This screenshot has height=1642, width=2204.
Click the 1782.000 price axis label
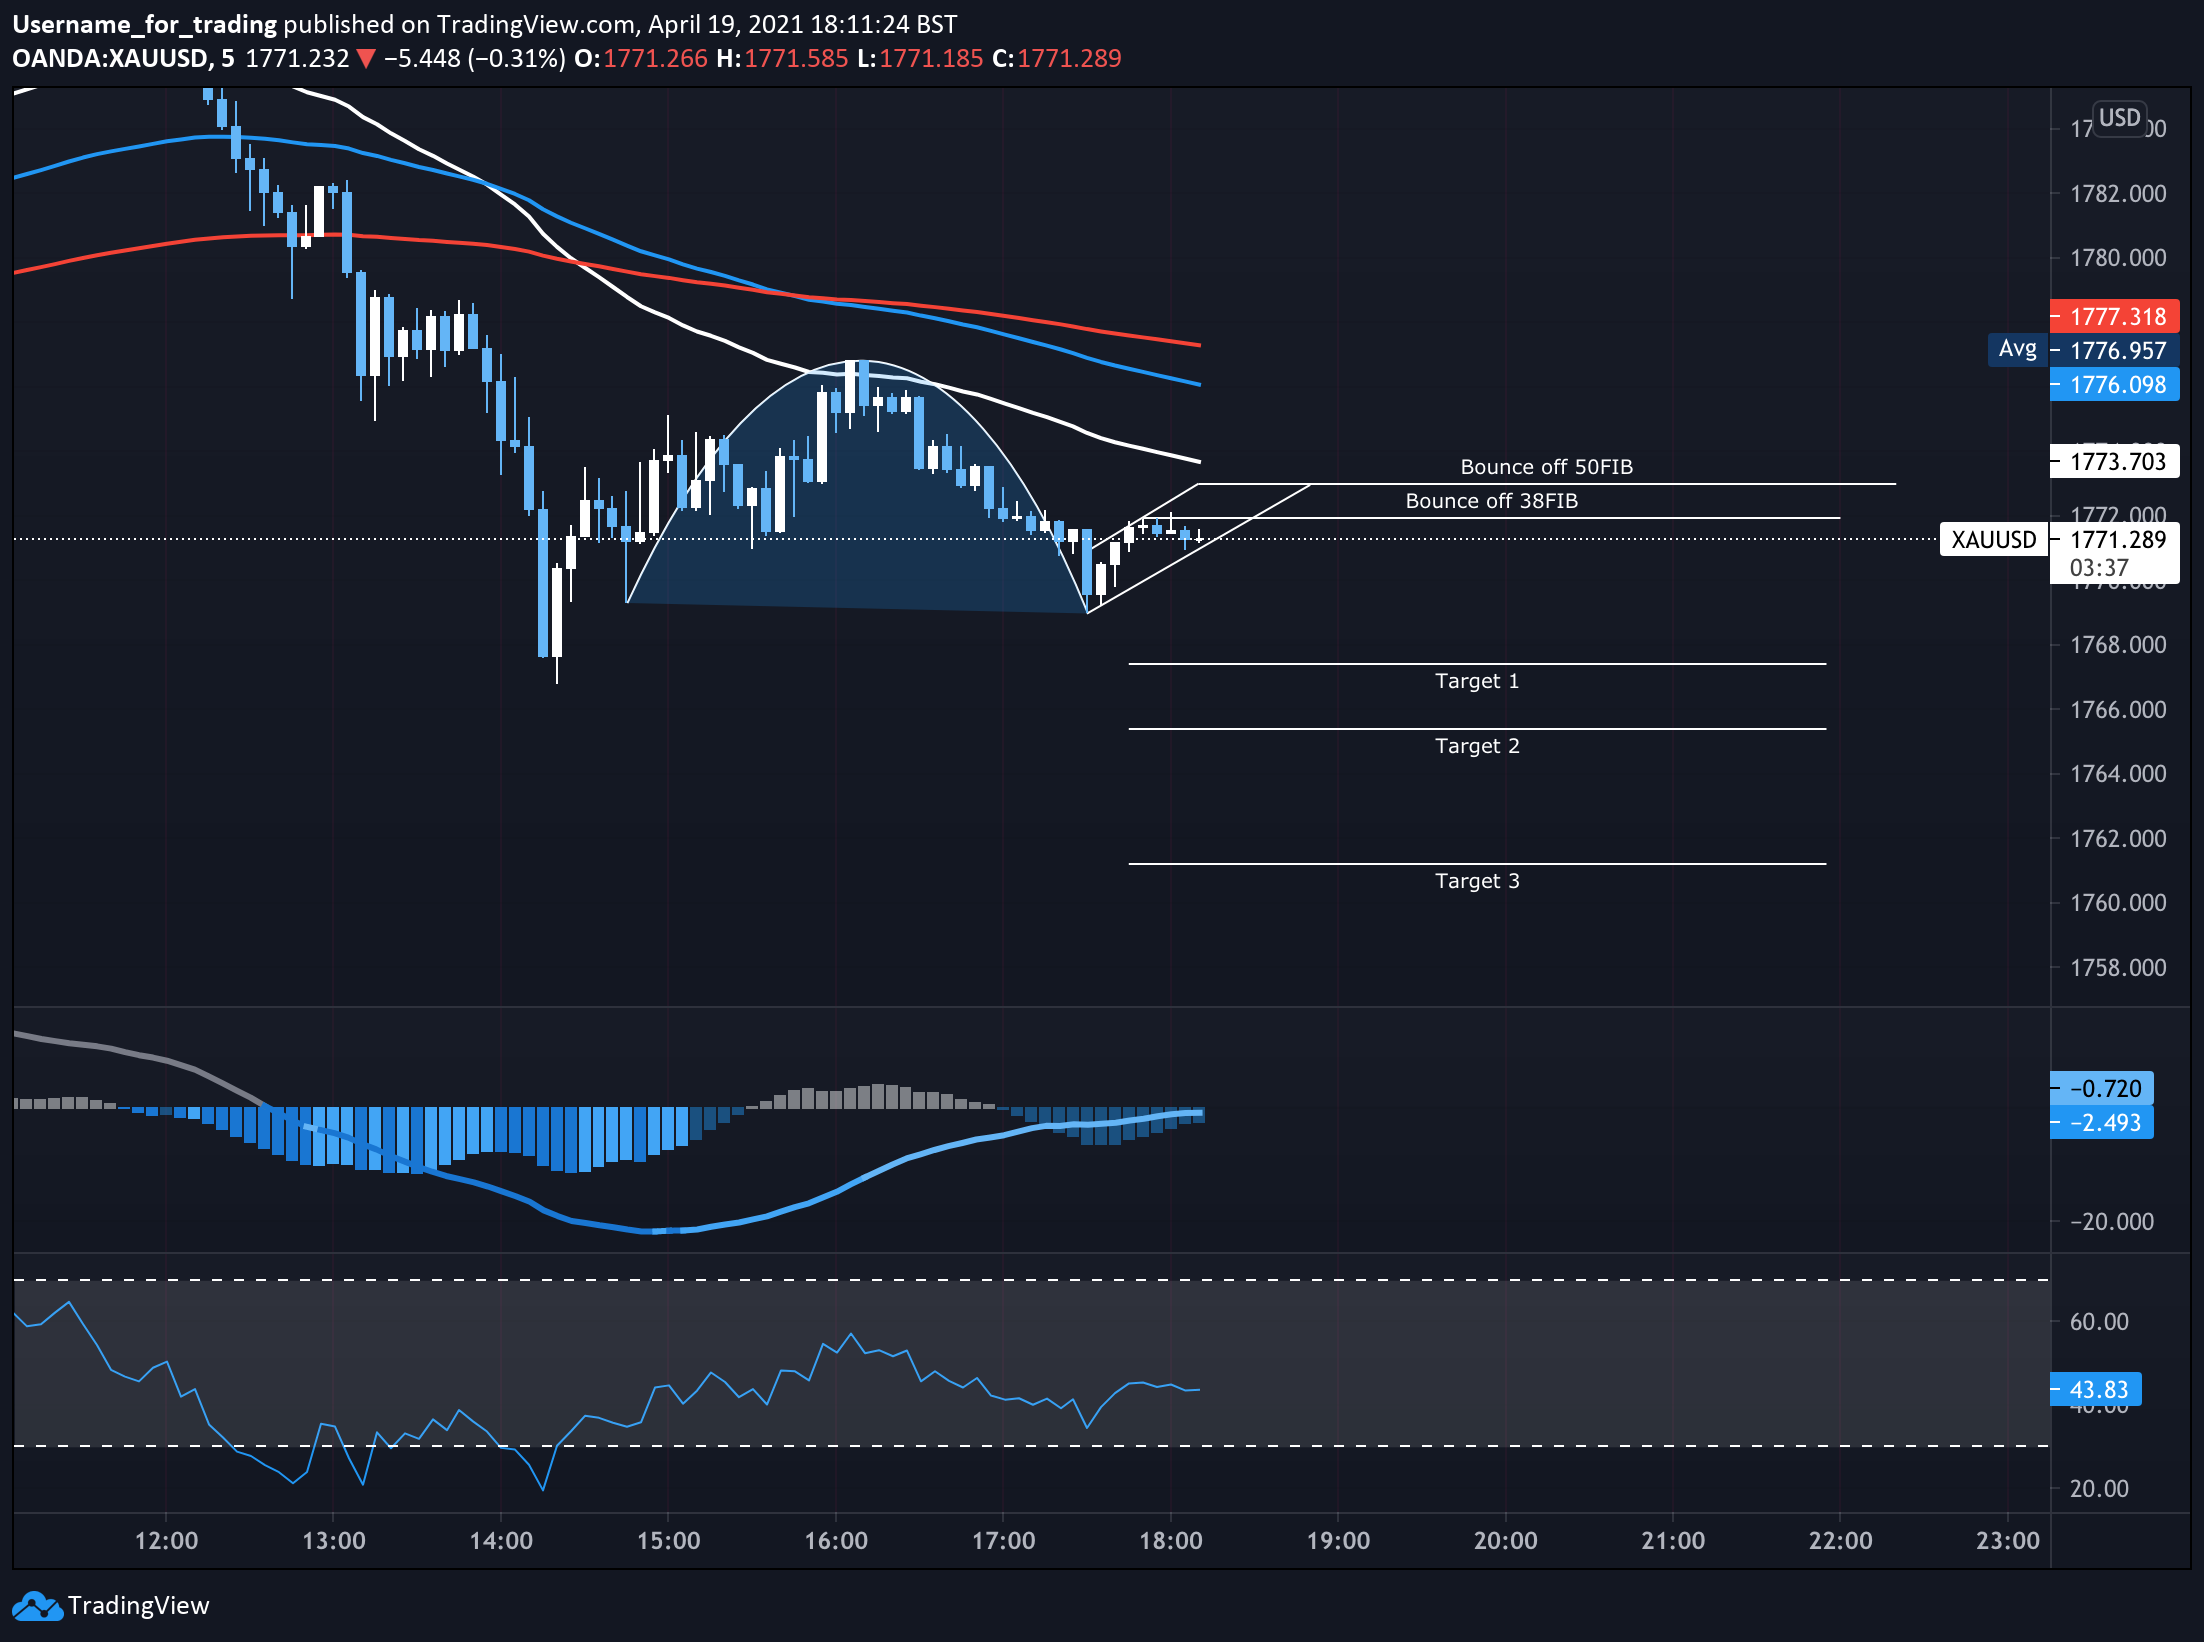(x=2118, y=194)
